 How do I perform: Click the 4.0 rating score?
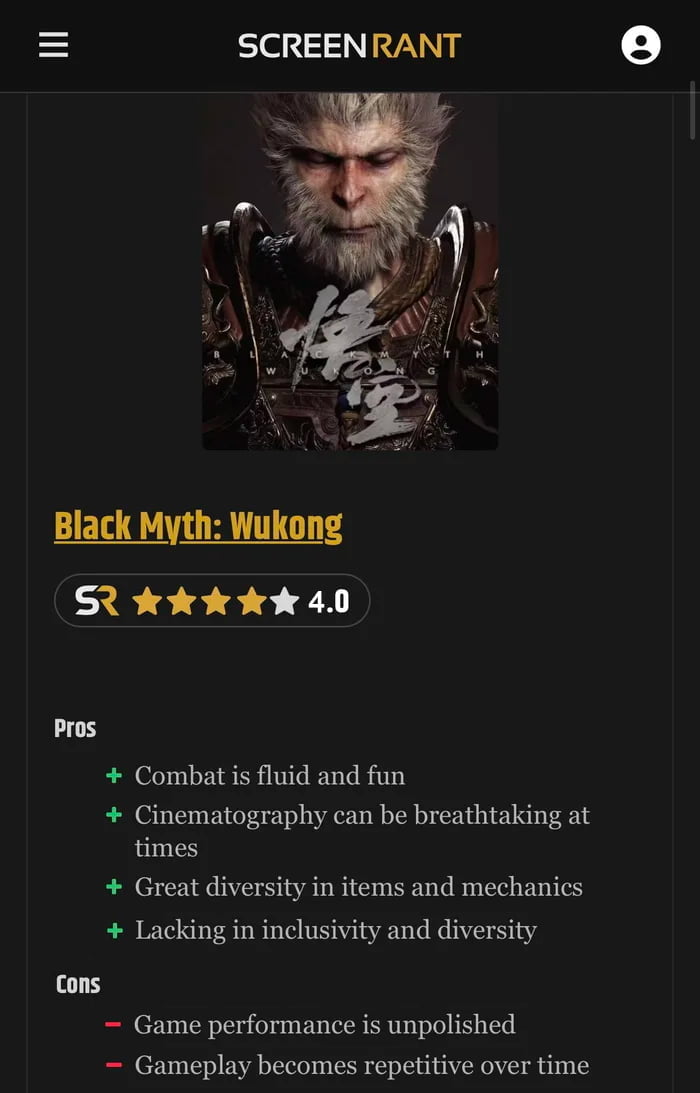[328, 602]
